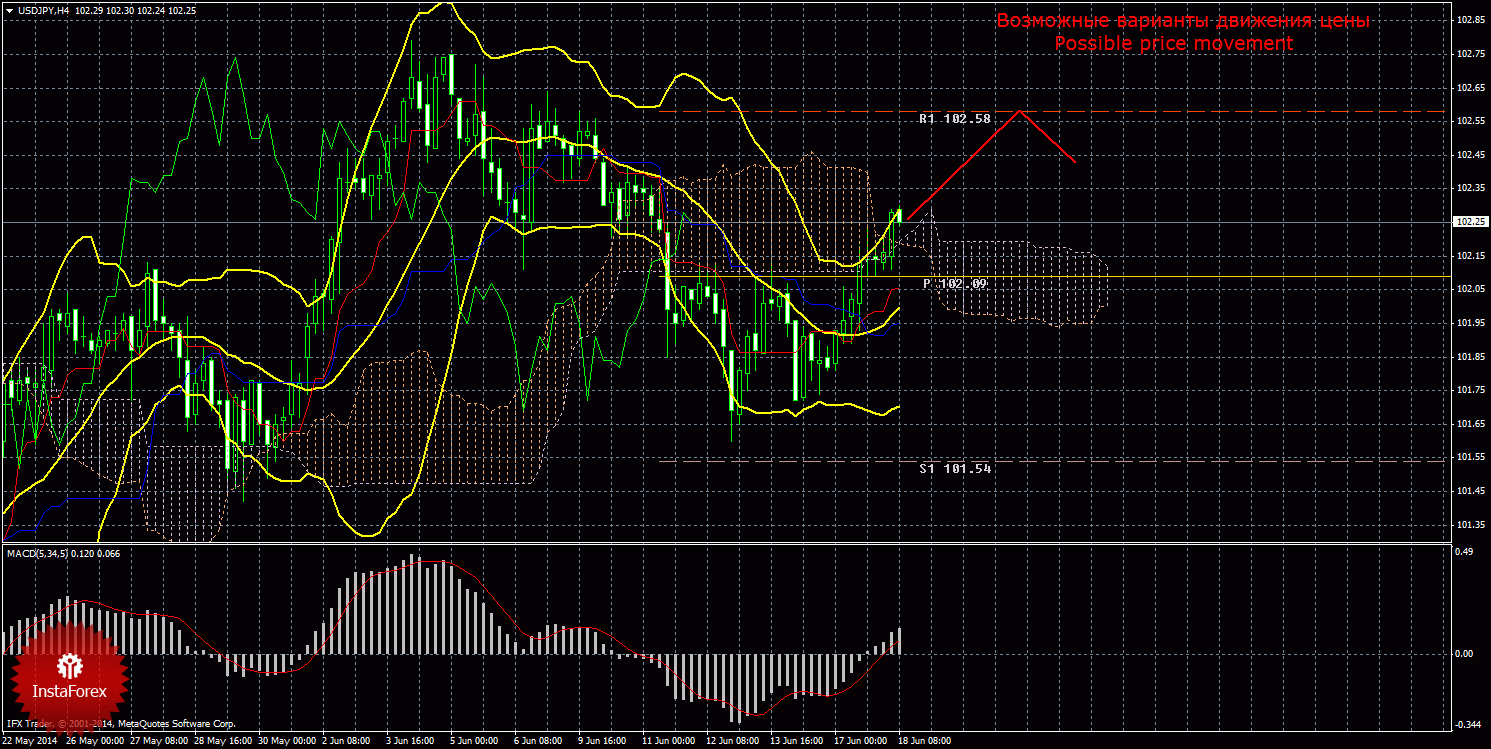Select the 'Possible price movement' caption
The width and height of the screenshot is (1491, 749).
tap(1174, 44)
